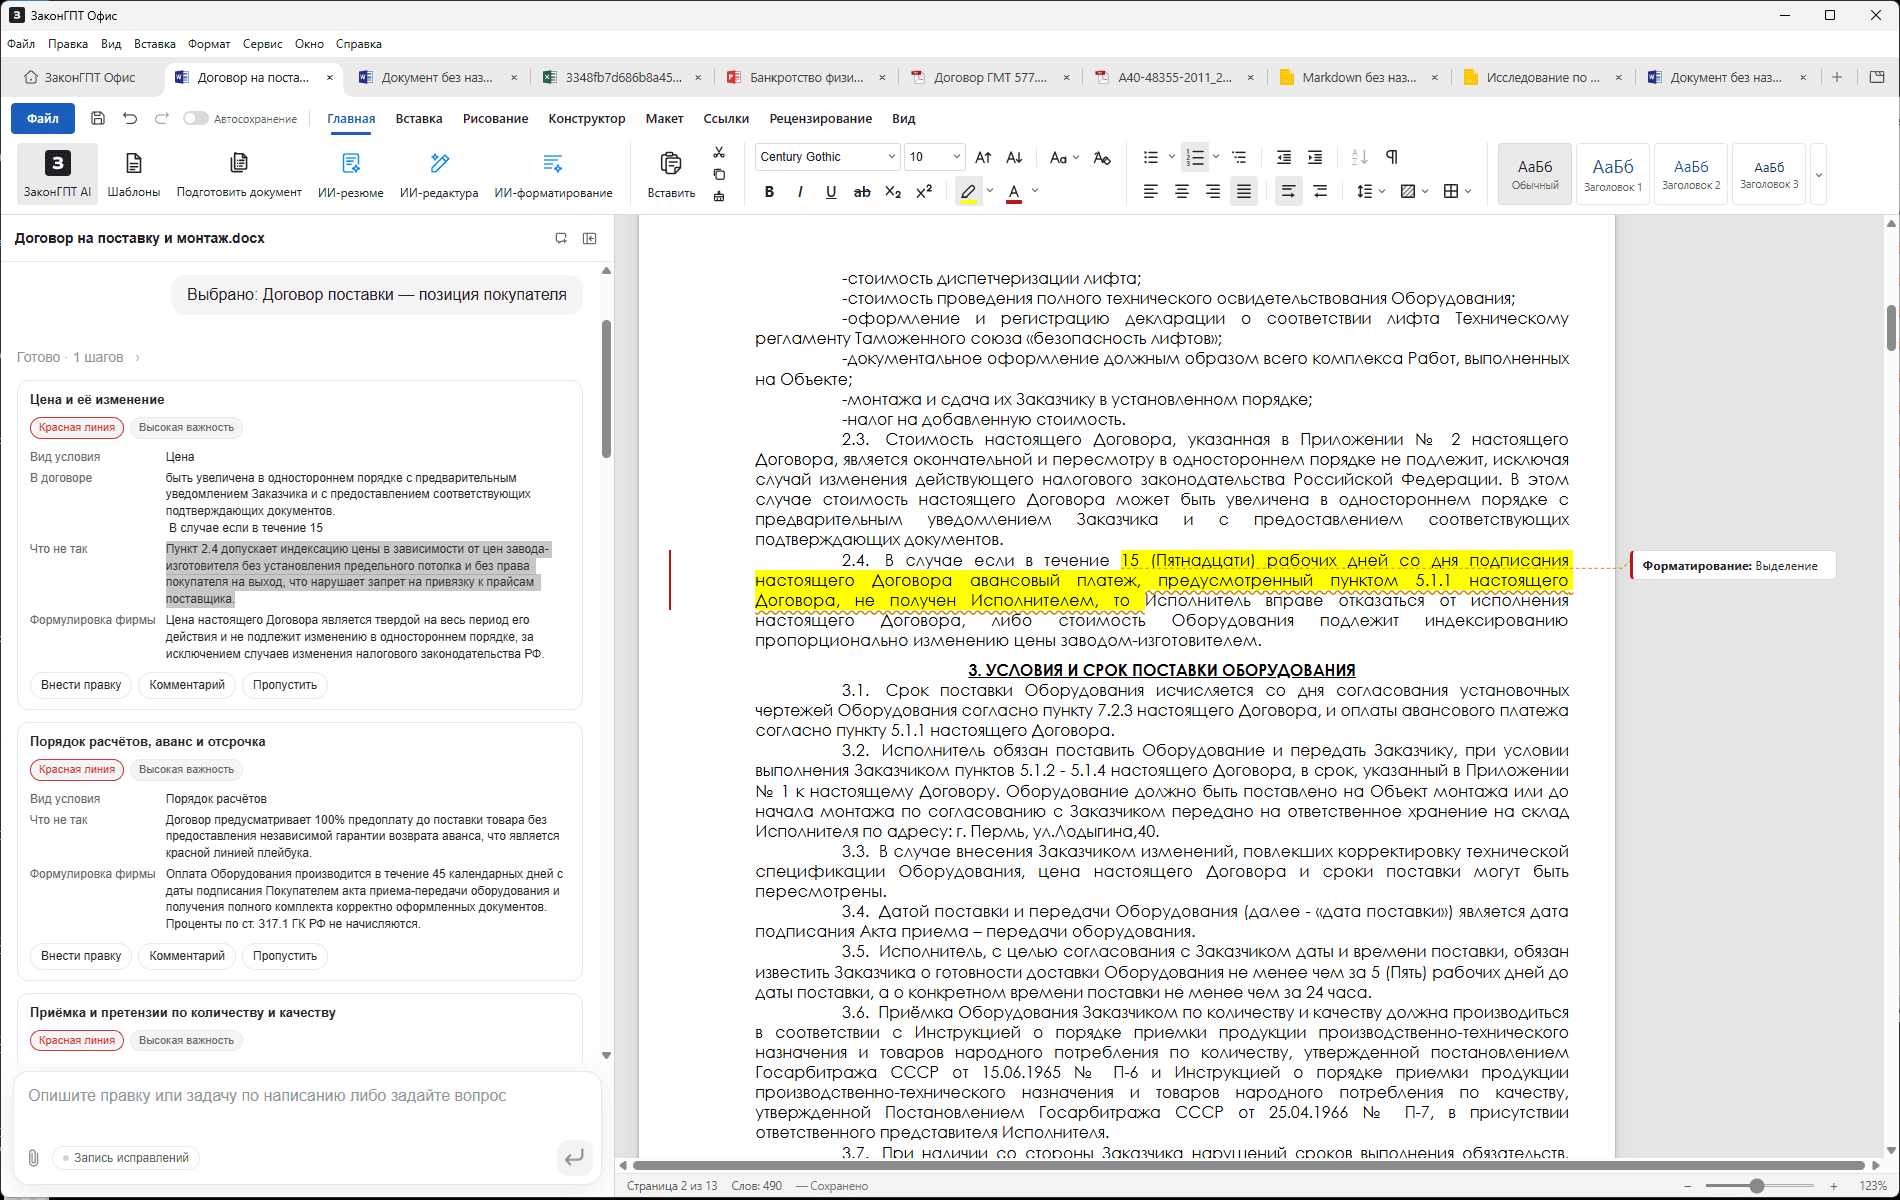Increase font size icon
Screen dimensions: 1900x1200
coord(984,157)
